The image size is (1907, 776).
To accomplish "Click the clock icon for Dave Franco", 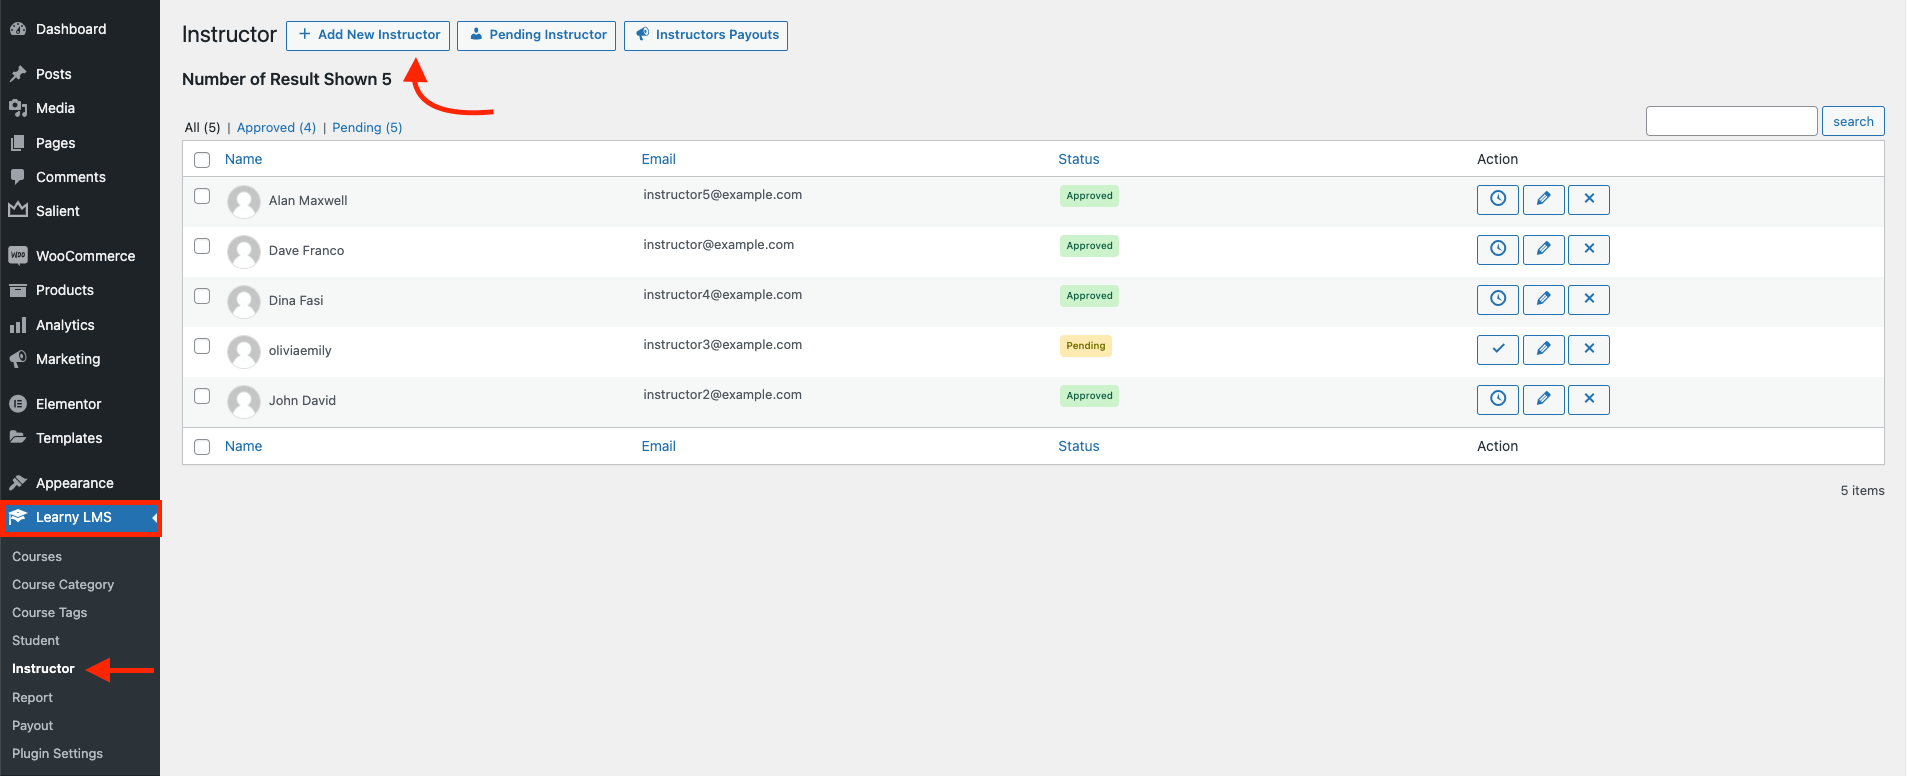I will 1497,249.
